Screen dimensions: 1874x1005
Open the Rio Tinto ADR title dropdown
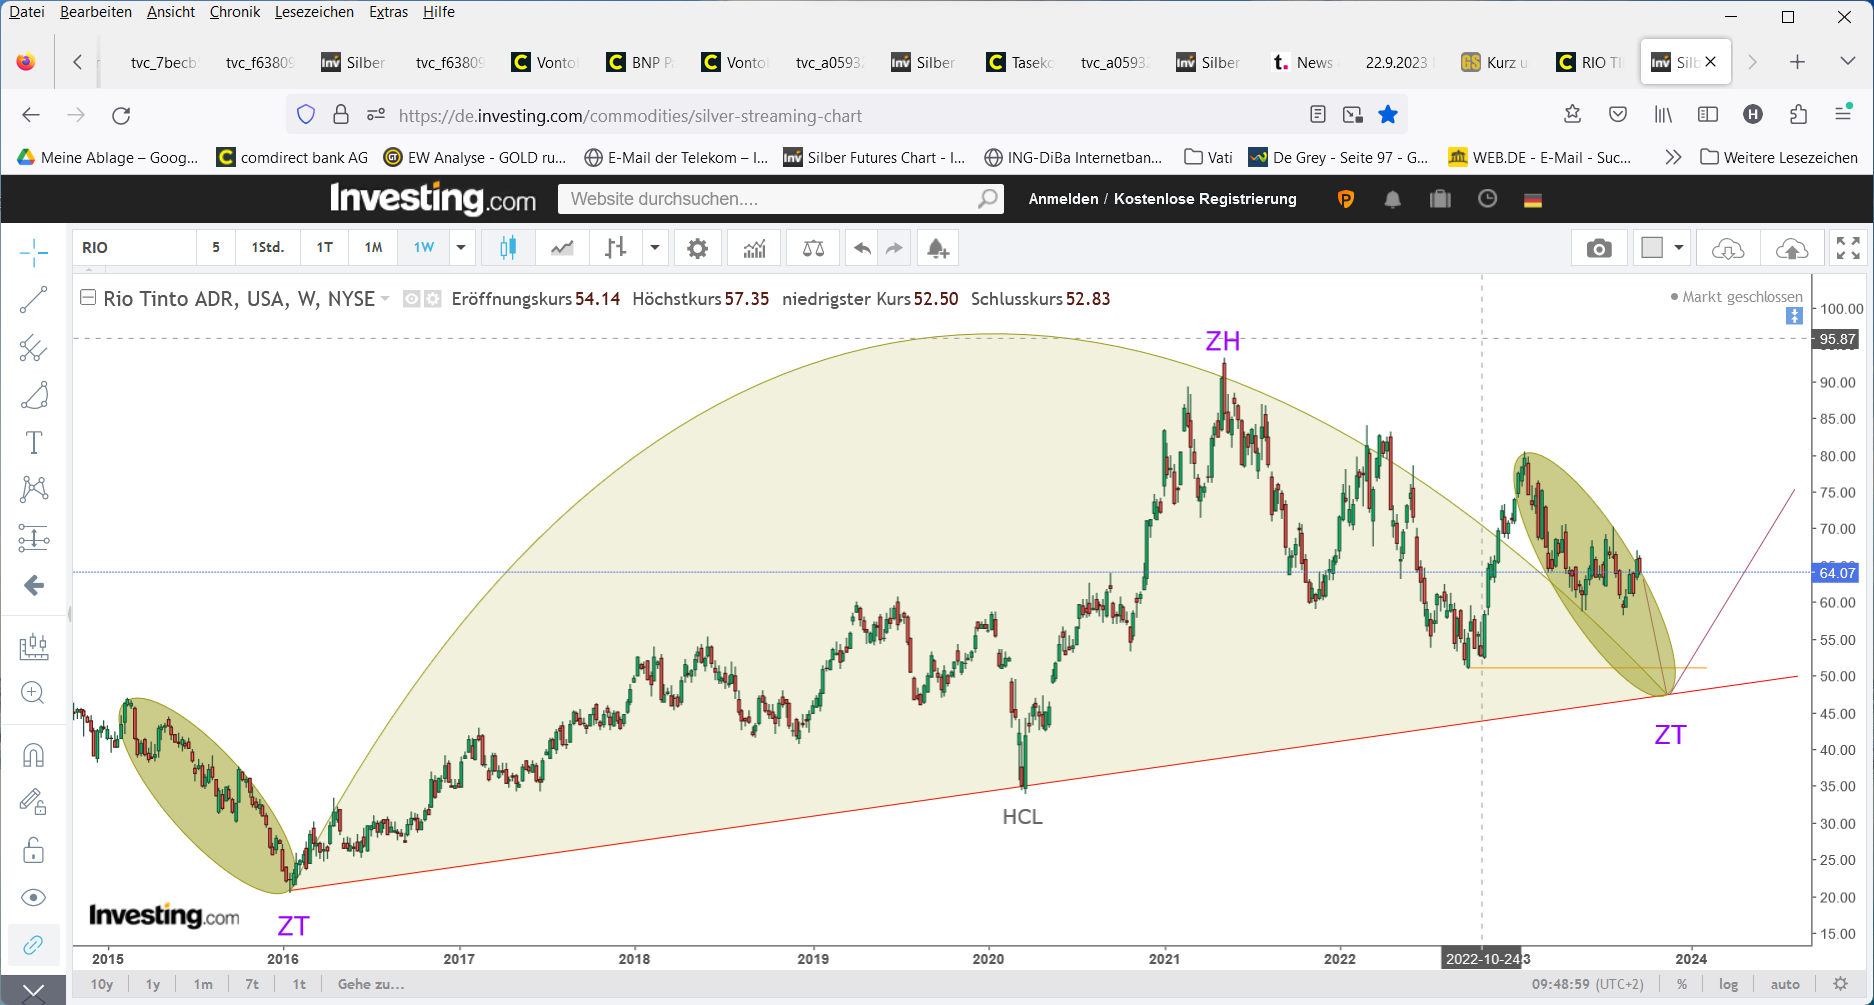click(385, 299)
